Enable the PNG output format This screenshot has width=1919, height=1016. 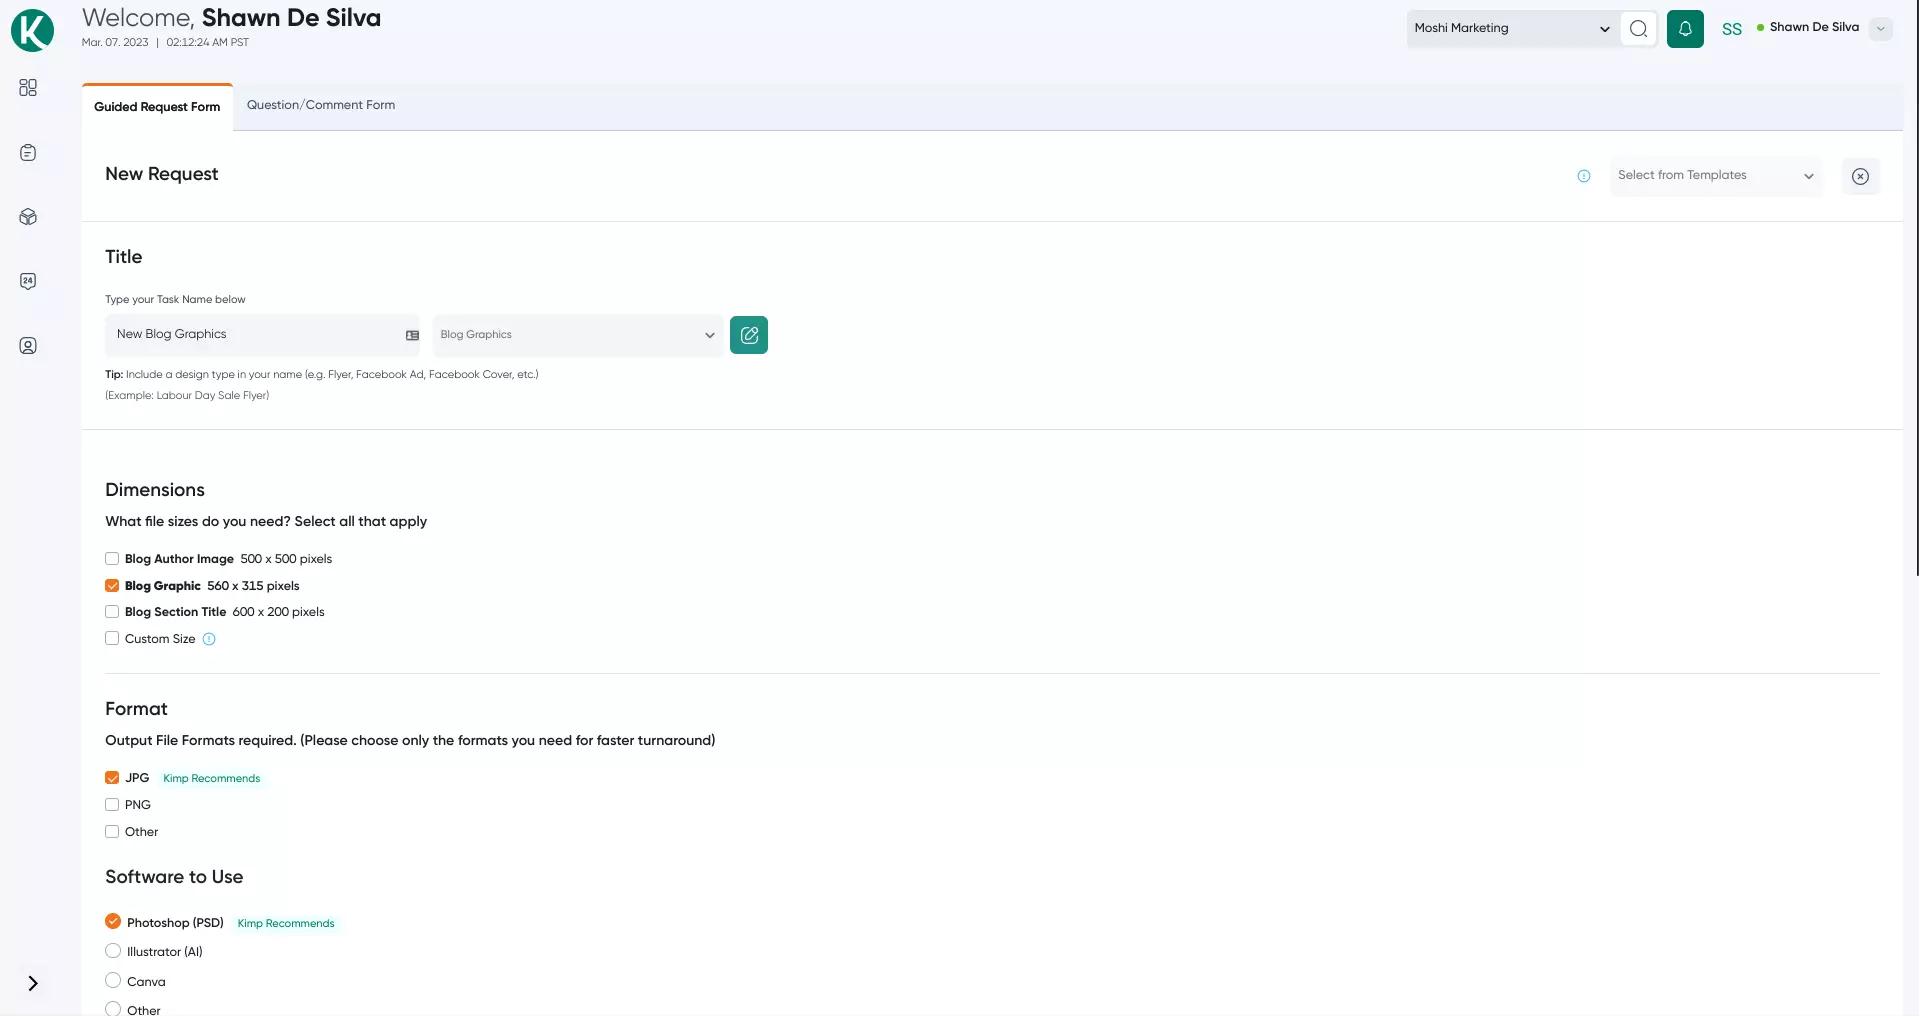112,804
